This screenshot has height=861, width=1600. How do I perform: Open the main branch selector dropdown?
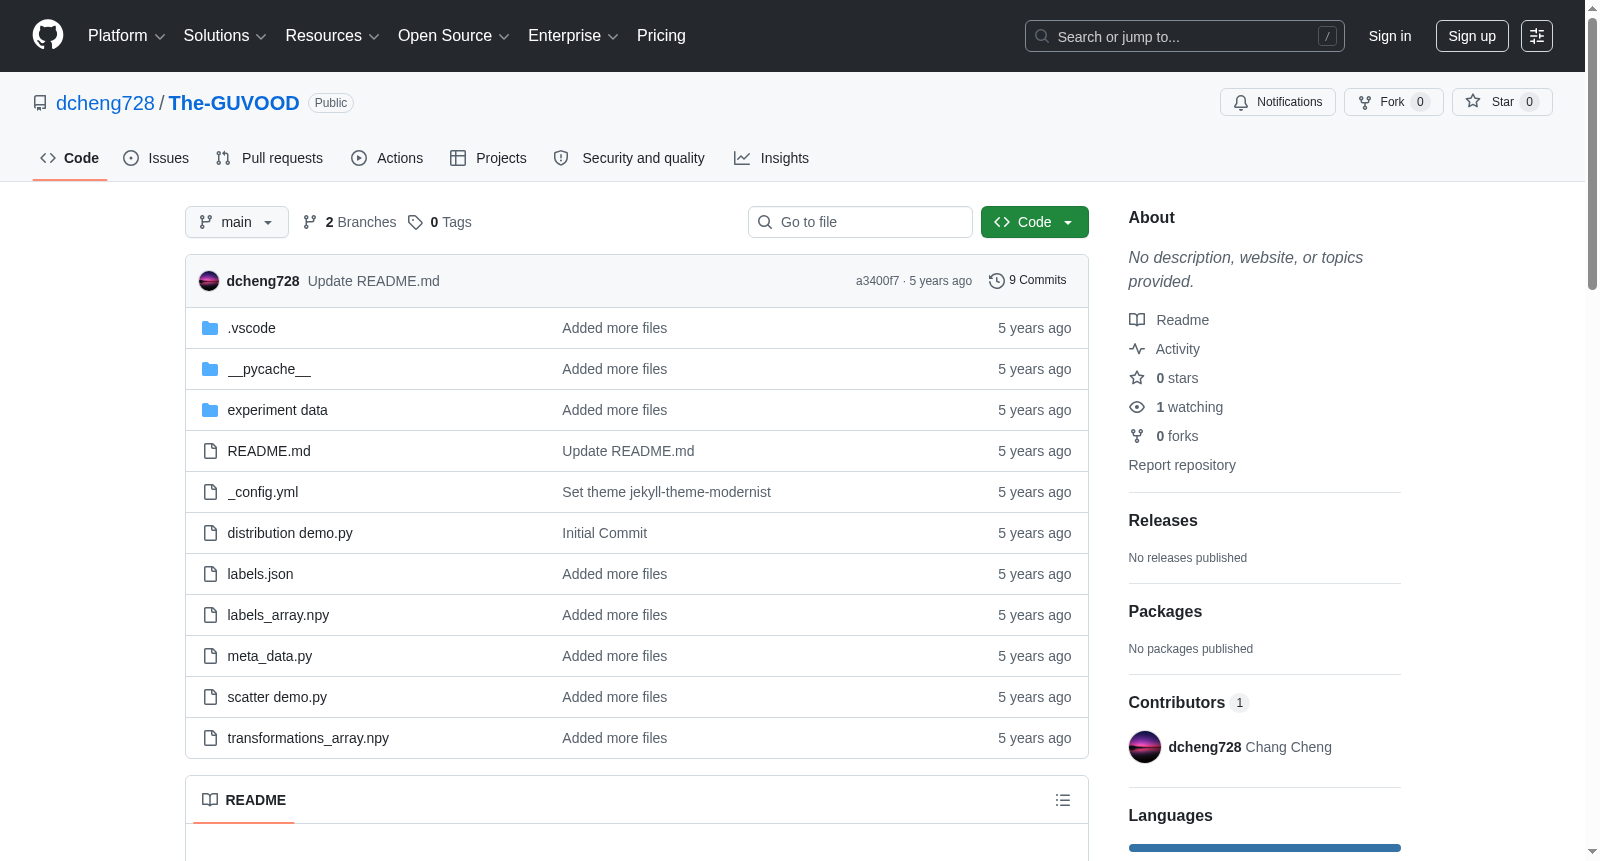237,222
